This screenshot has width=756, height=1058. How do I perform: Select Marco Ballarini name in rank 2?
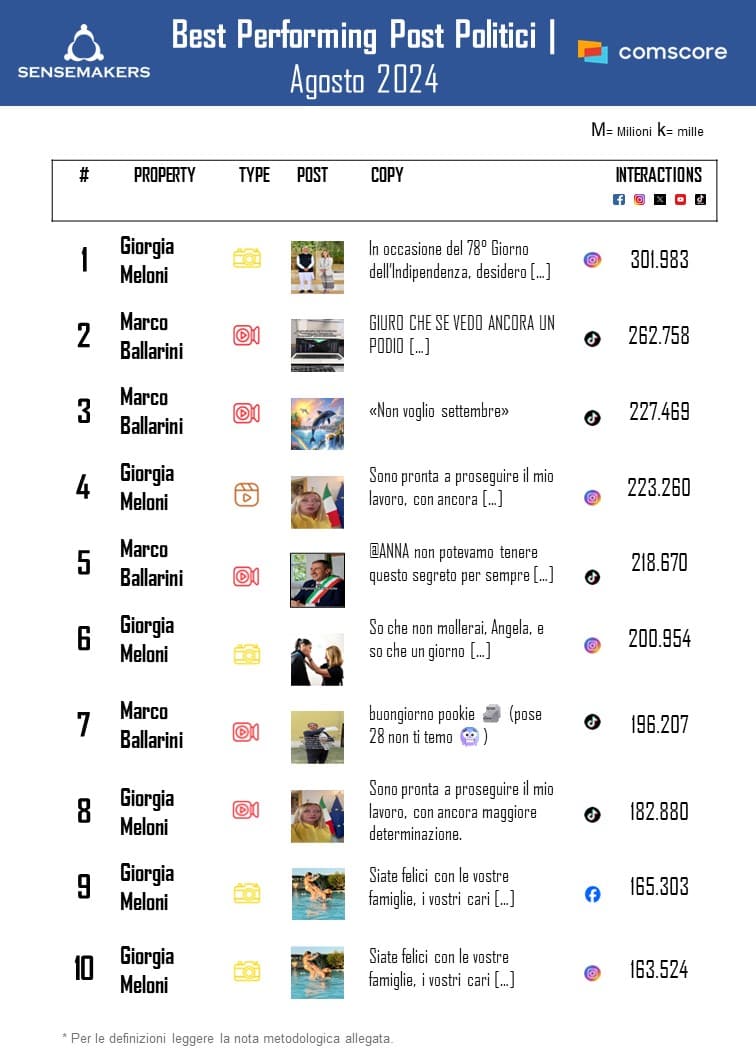tap(151, 336)
